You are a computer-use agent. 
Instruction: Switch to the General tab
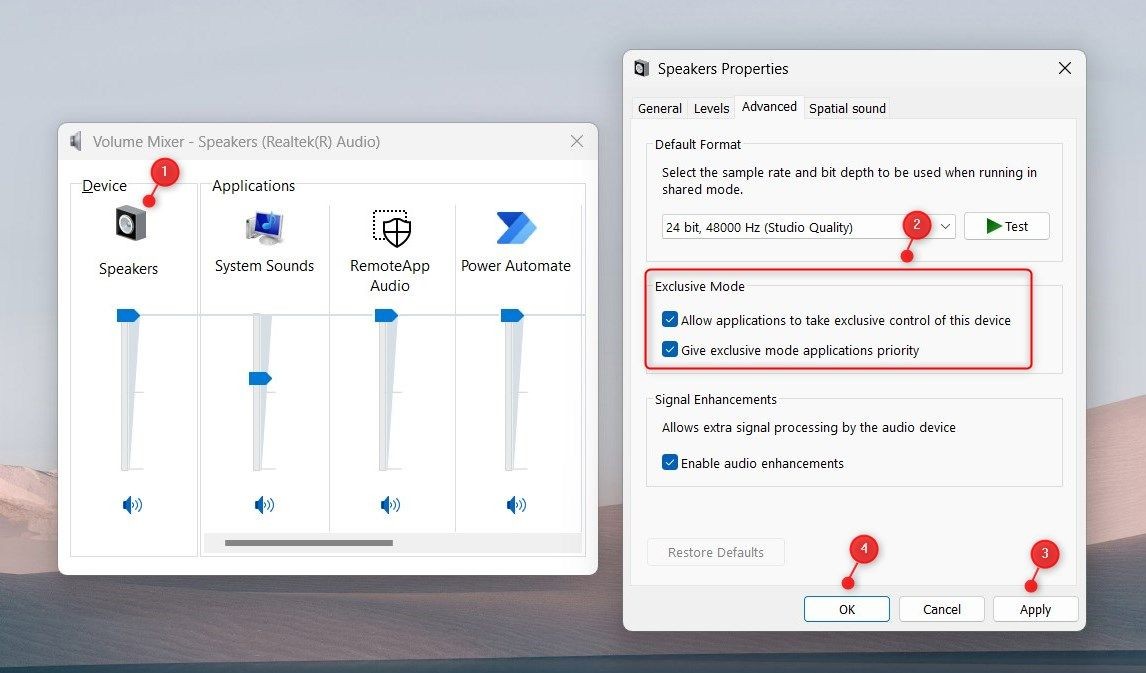pyautogui.click(x=659, y=108)
